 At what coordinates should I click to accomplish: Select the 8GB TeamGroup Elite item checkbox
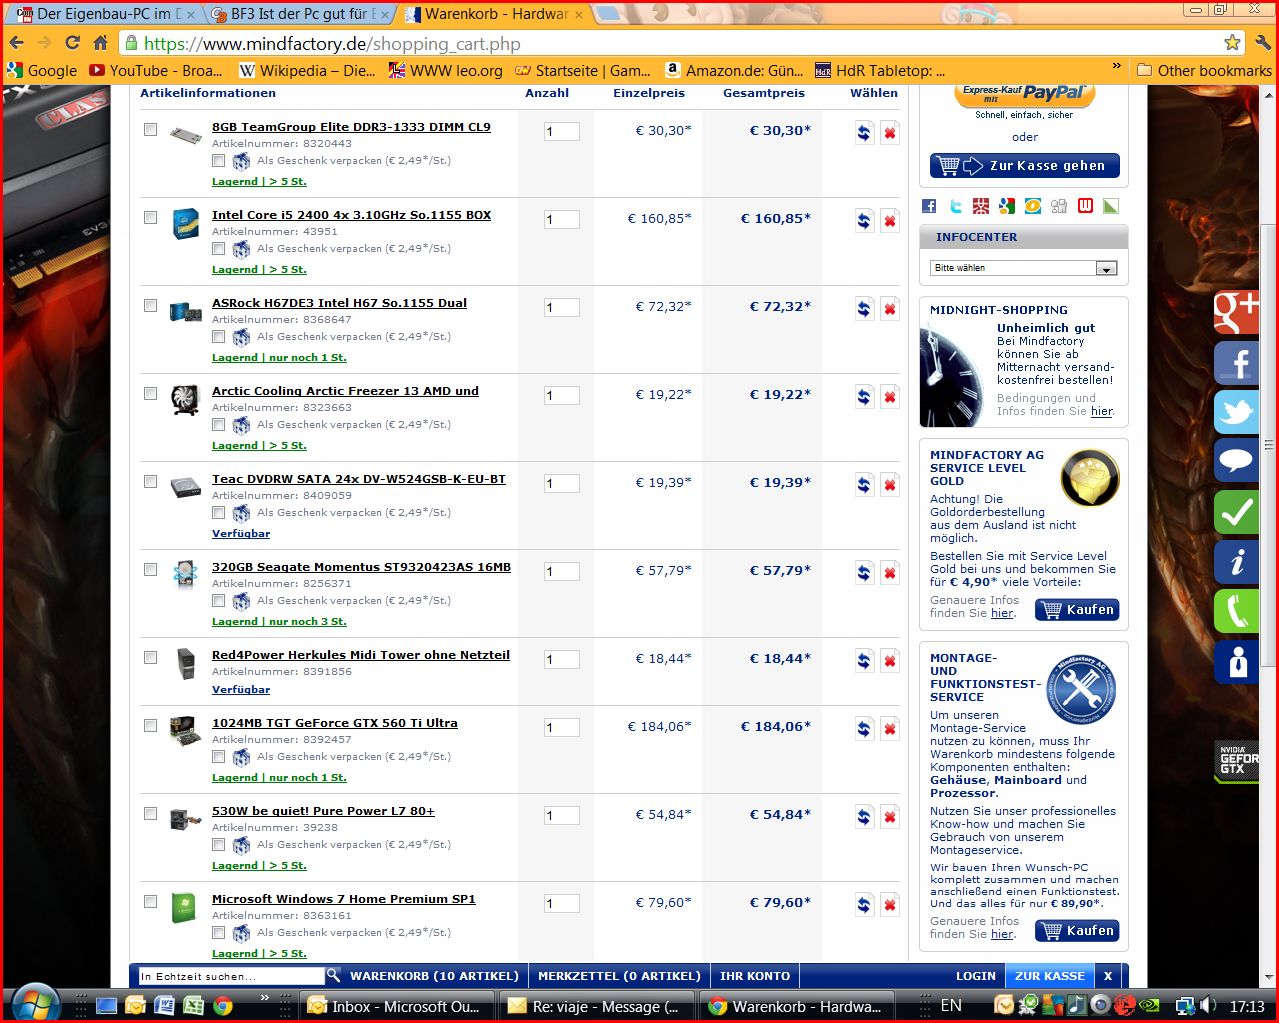pos(150,129)
